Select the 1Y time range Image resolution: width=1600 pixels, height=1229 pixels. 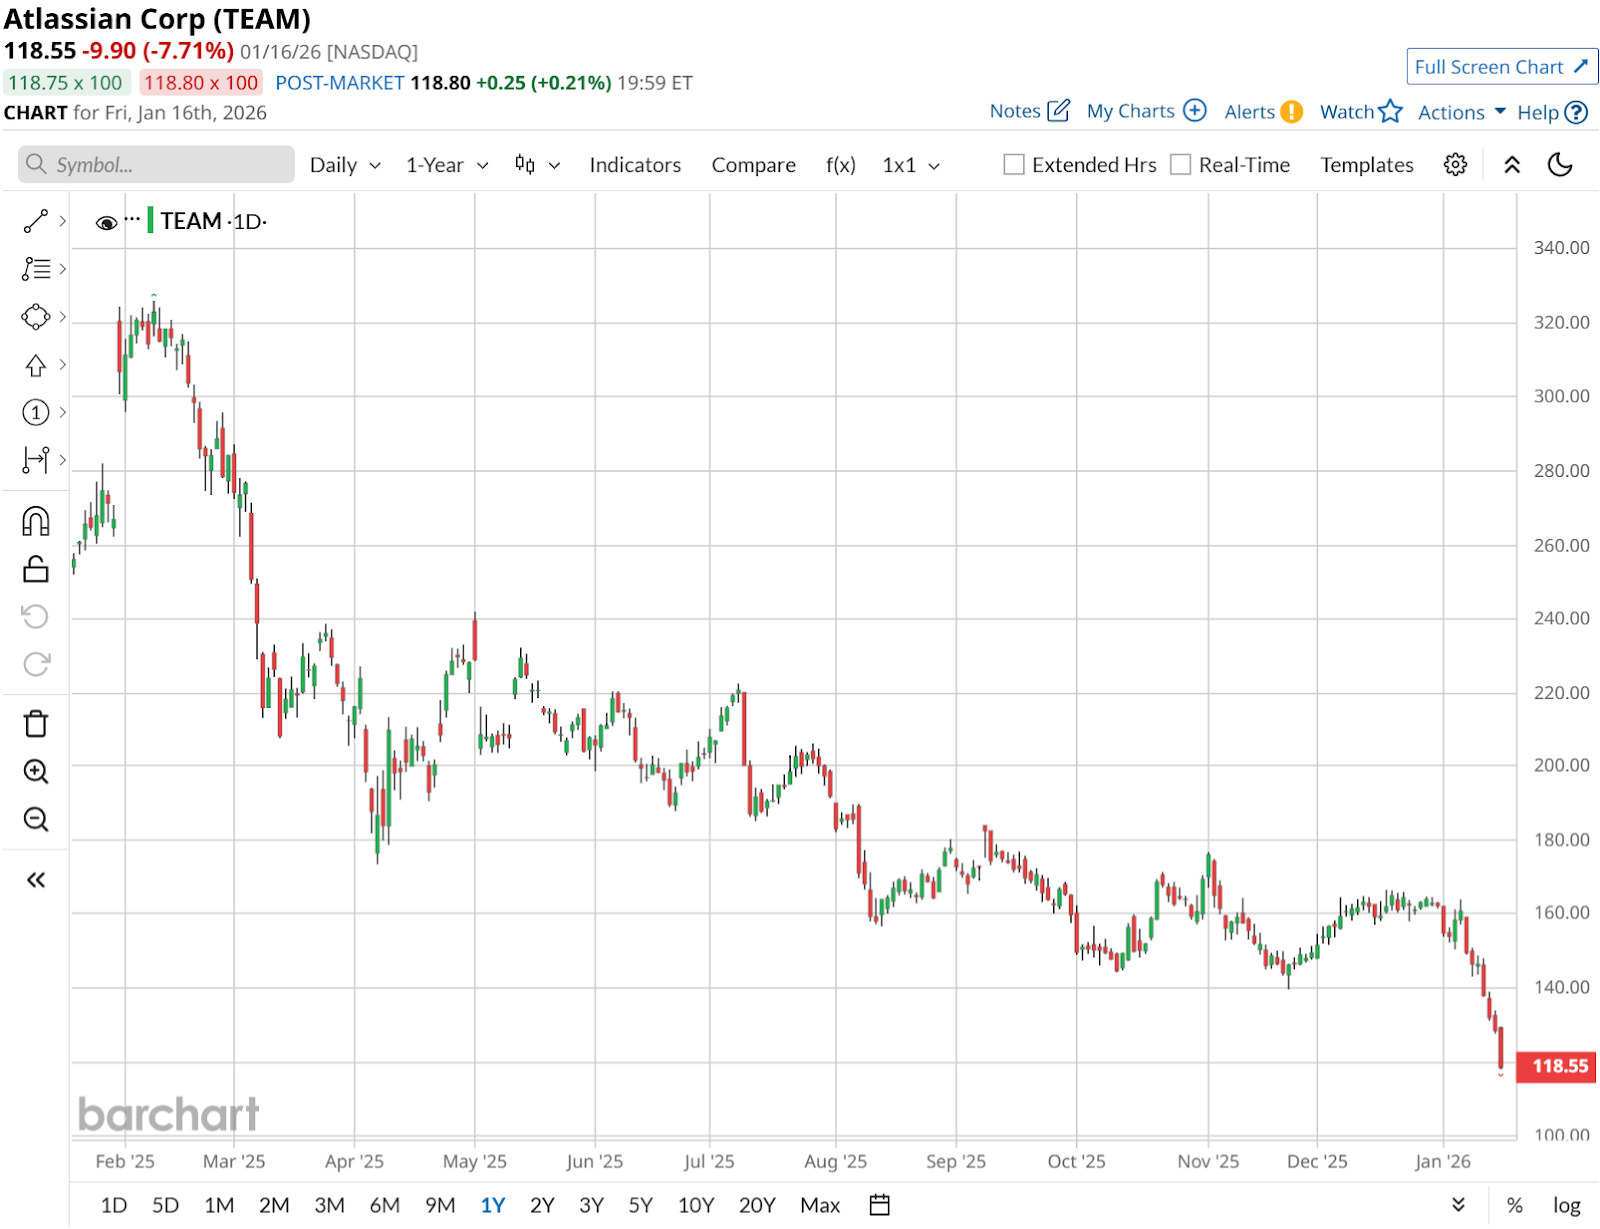click(493, 1205)
